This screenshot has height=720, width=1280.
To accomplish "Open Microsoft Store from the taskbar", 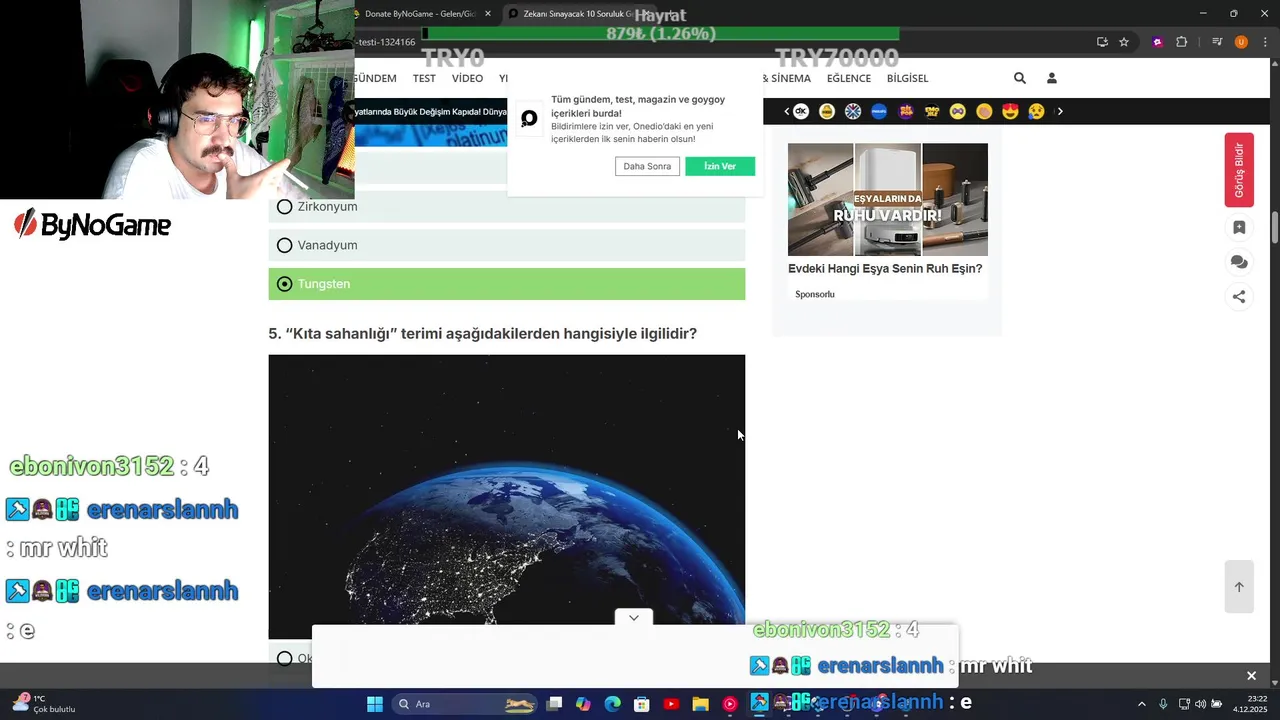I will coord(642,704).
